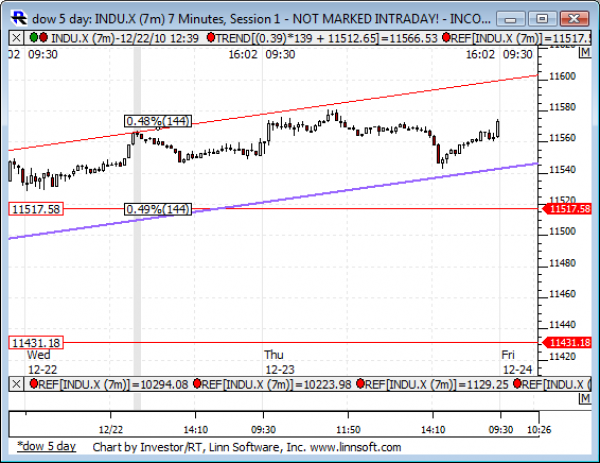Click the red dot for REF =10294.08
The height and width of the screenshot is (463, 600).
point(34,383)
